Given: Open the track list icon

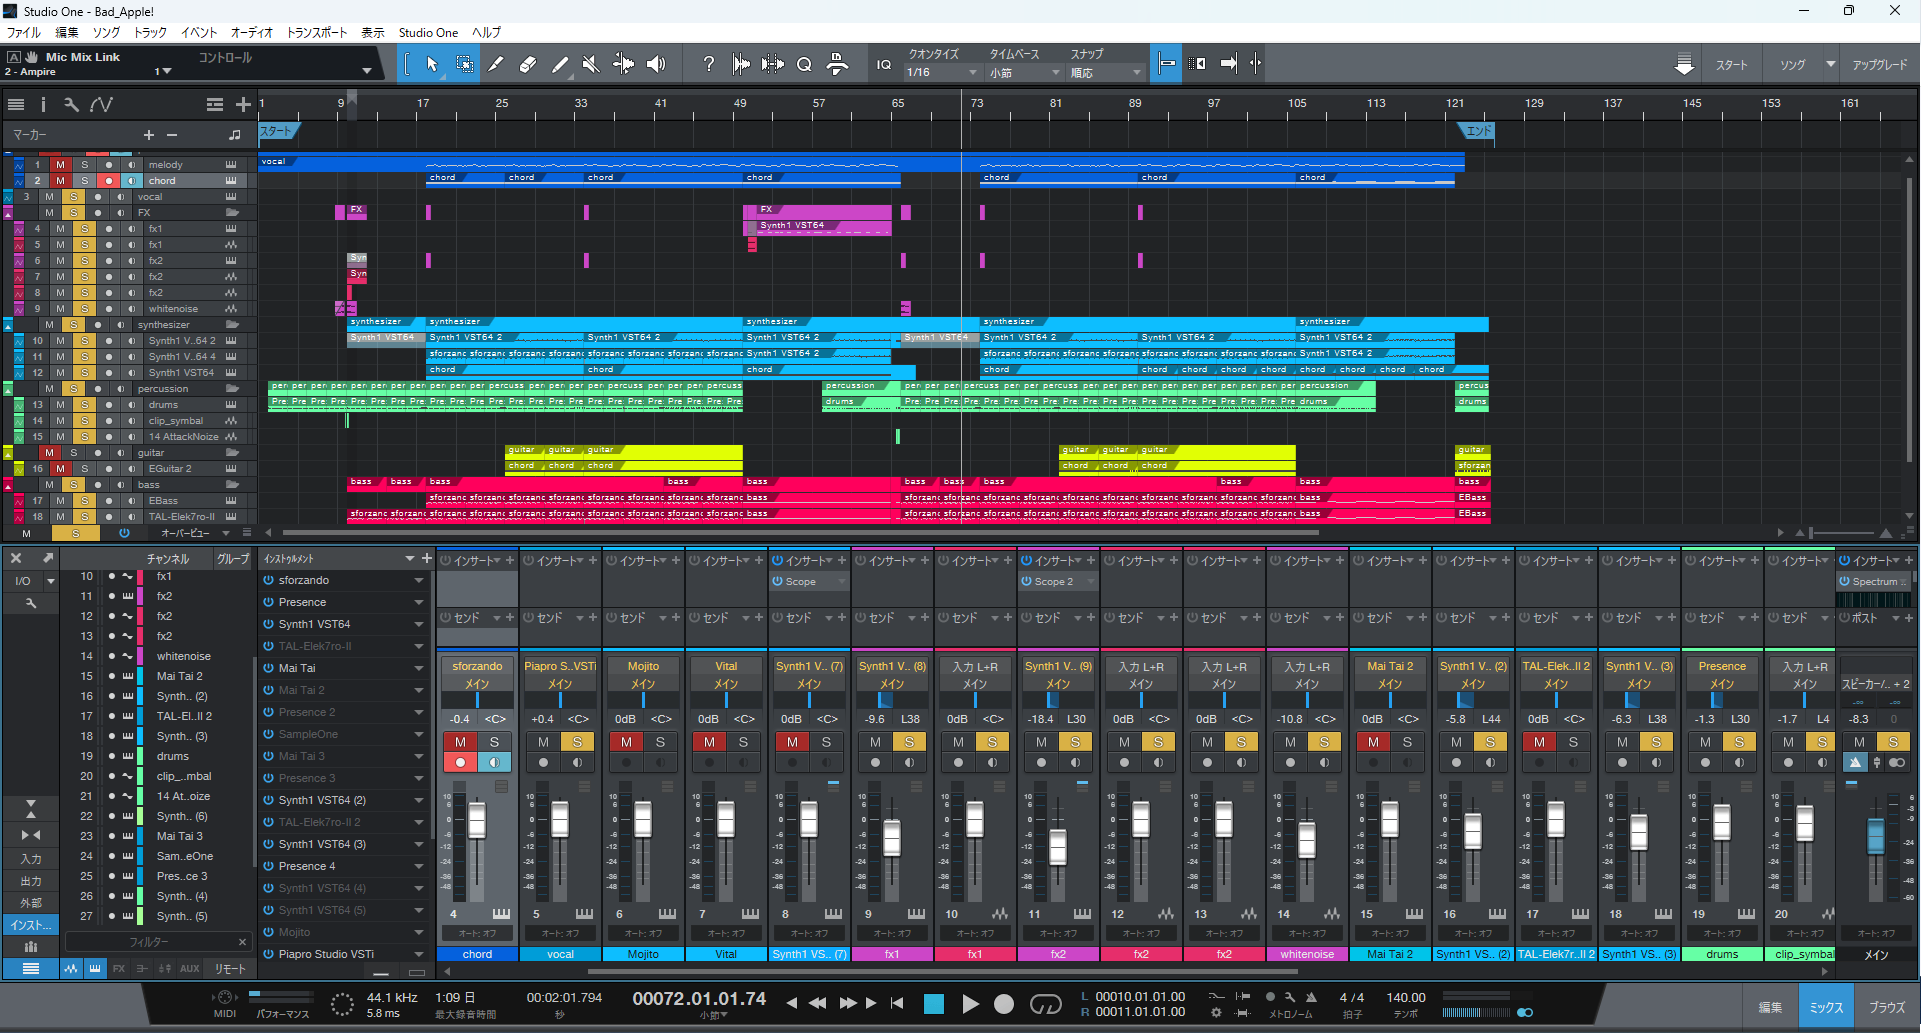Looking at the screenshot, I should point(16,104).
